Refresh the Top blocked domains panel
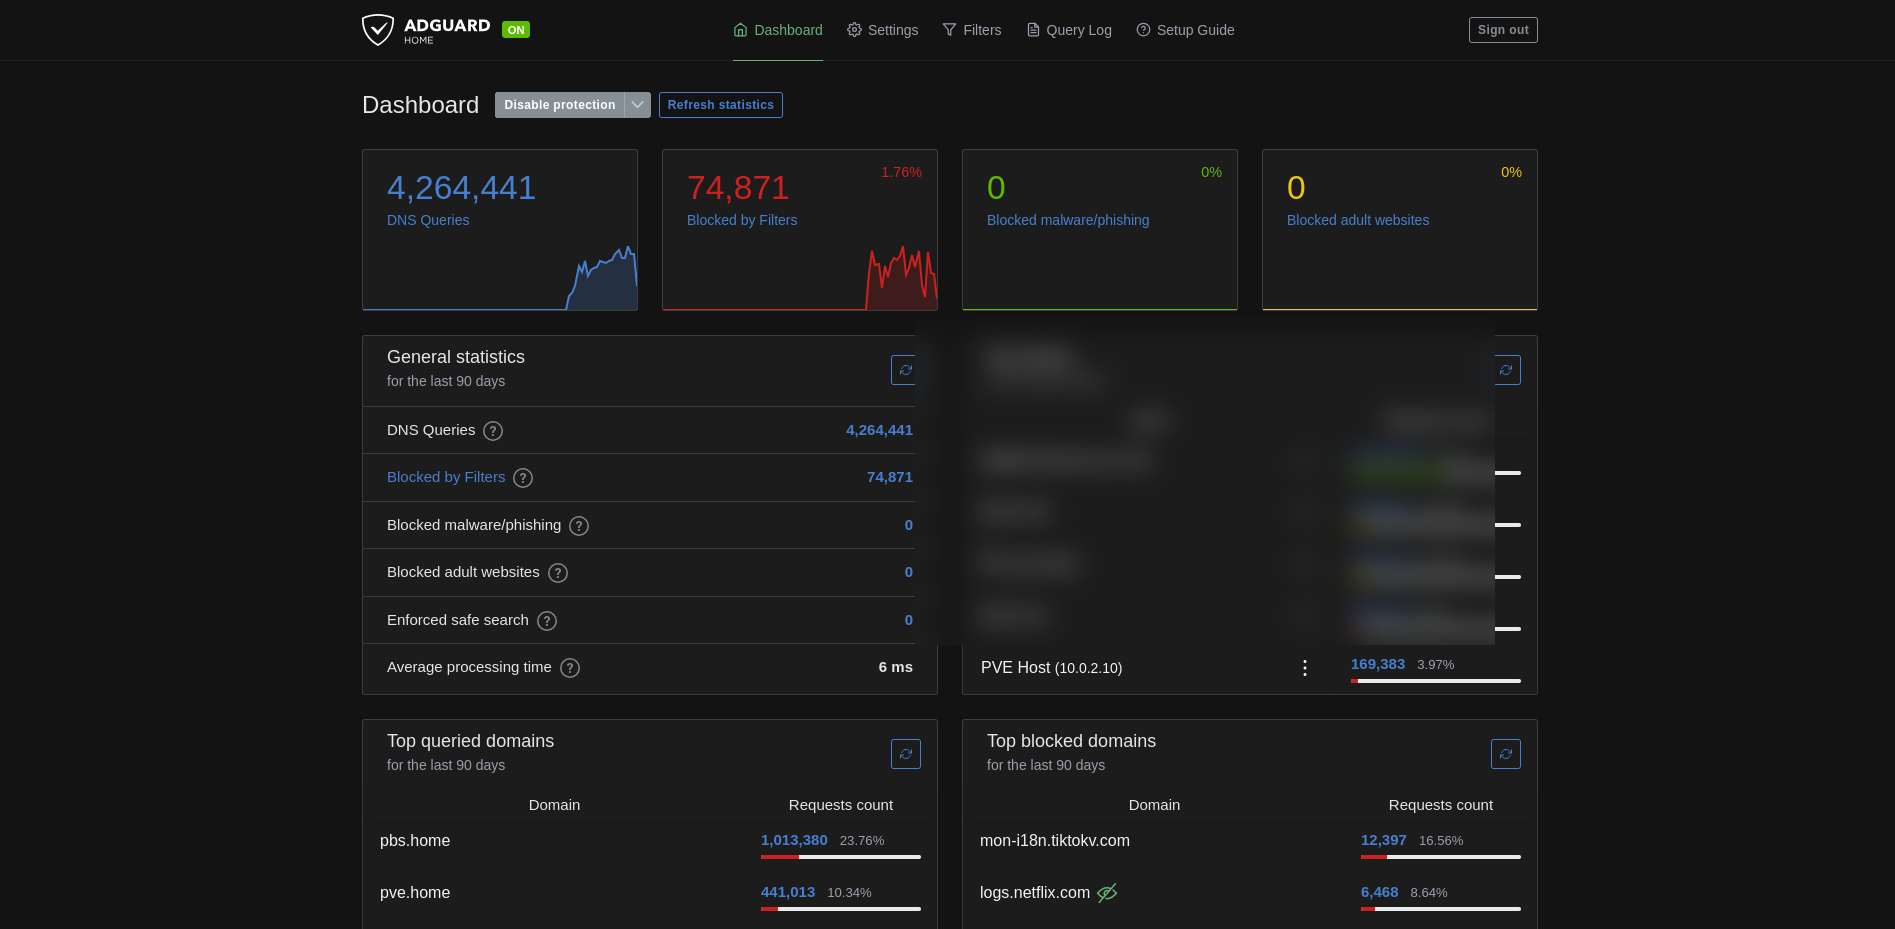 pyautogui.click(x=1505, y=754)
